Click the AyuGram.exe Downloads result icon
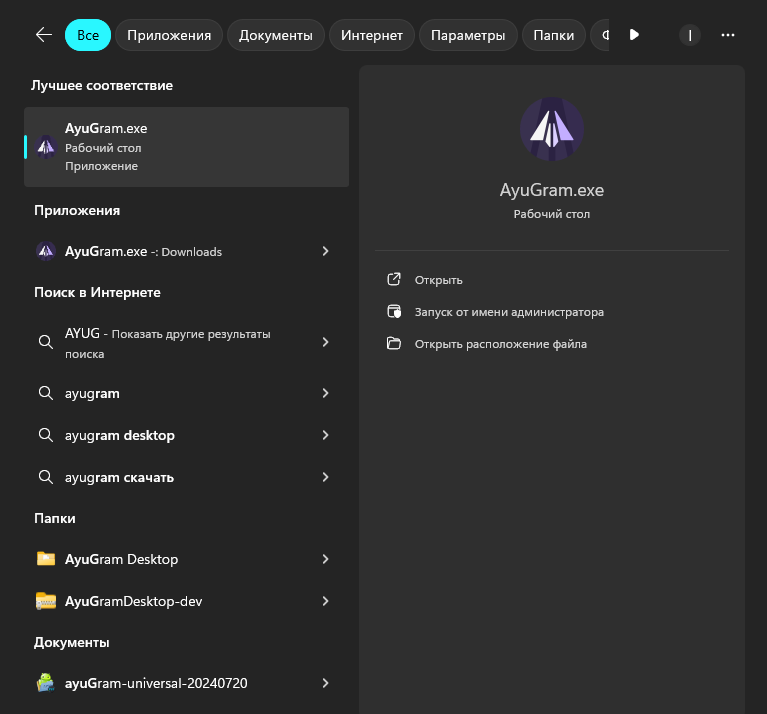The width and height of the screenshot is (767, 714). click(46, 251)
